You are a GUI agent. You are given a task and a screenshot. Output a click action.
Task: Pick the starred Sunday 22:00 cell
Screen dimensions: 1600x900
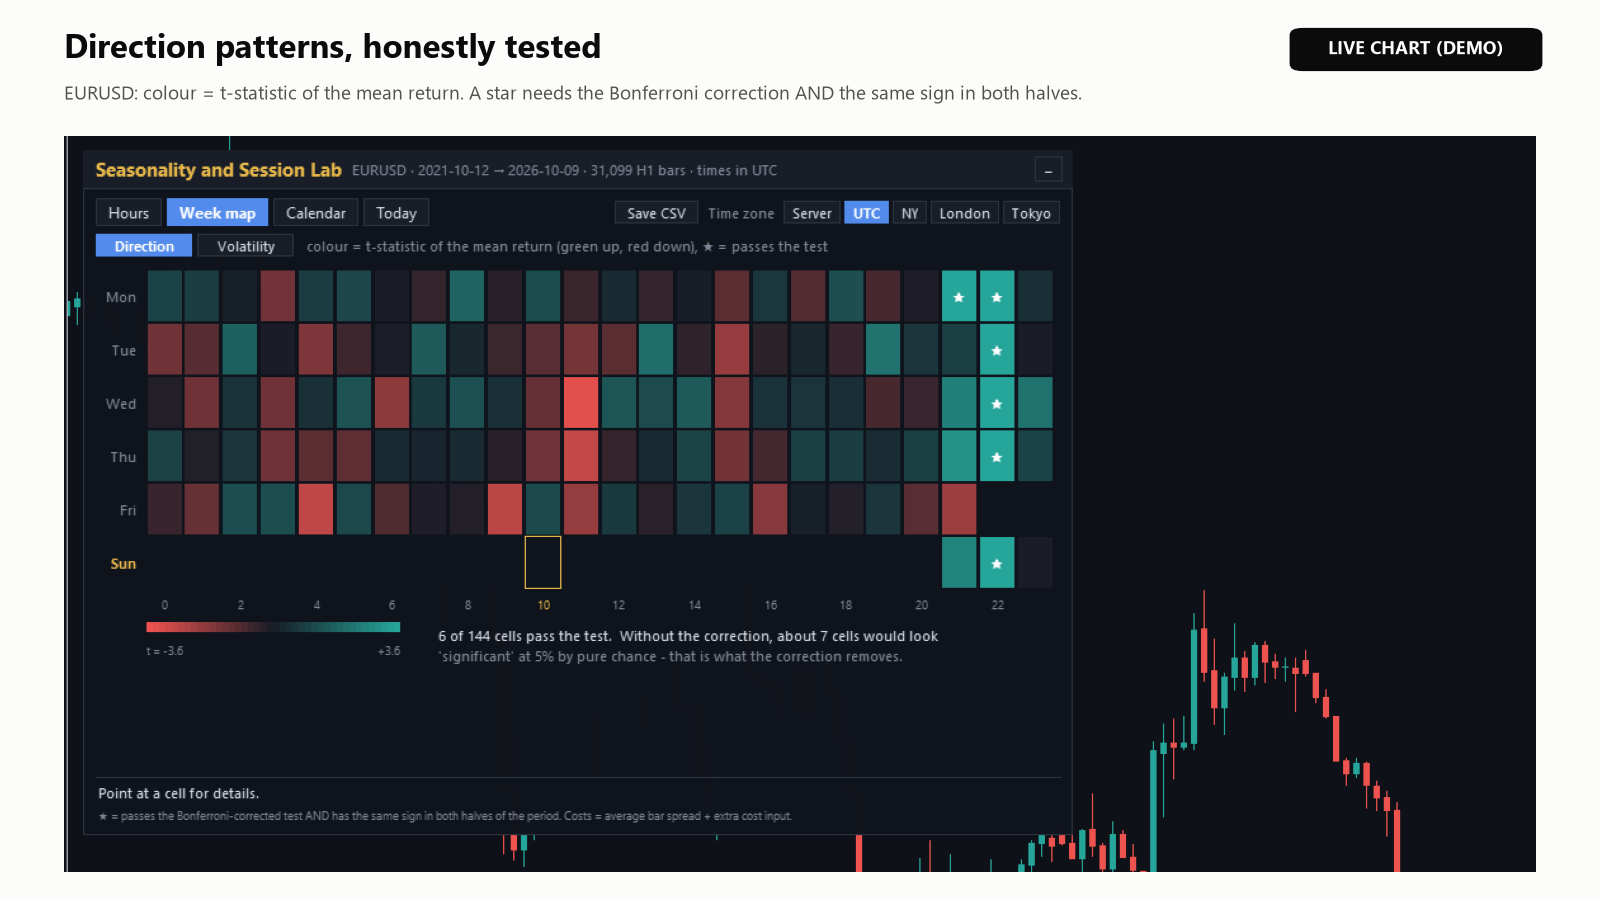click(x=997, y=563)
